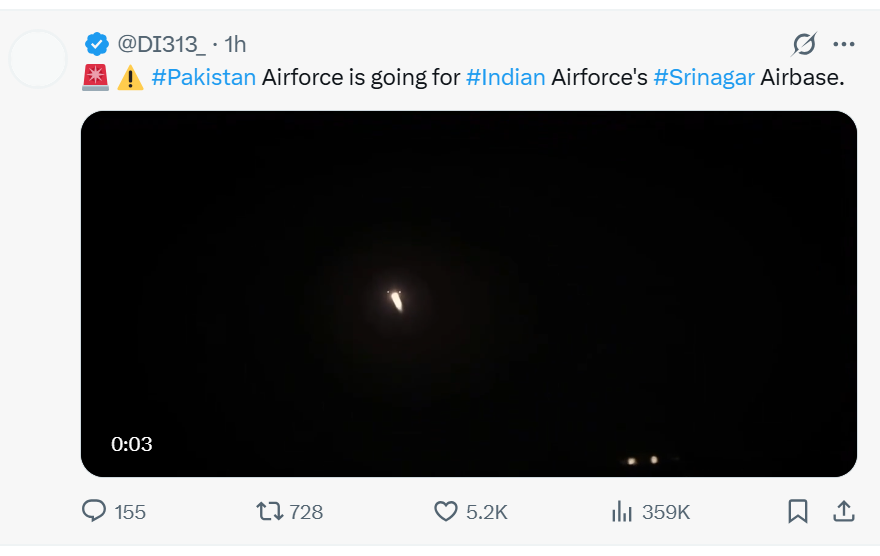Click the blue verified badge
This screenshot has height=556, width=880.
pyautogui.click(x=97, y=44)
